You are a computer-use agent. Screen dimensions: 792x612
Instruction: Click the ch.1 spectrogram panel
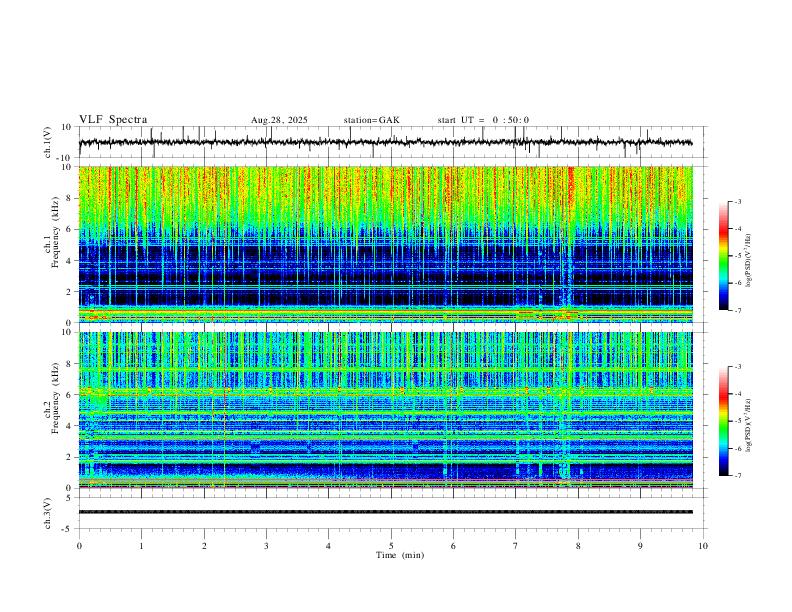[x=386, y=244]
